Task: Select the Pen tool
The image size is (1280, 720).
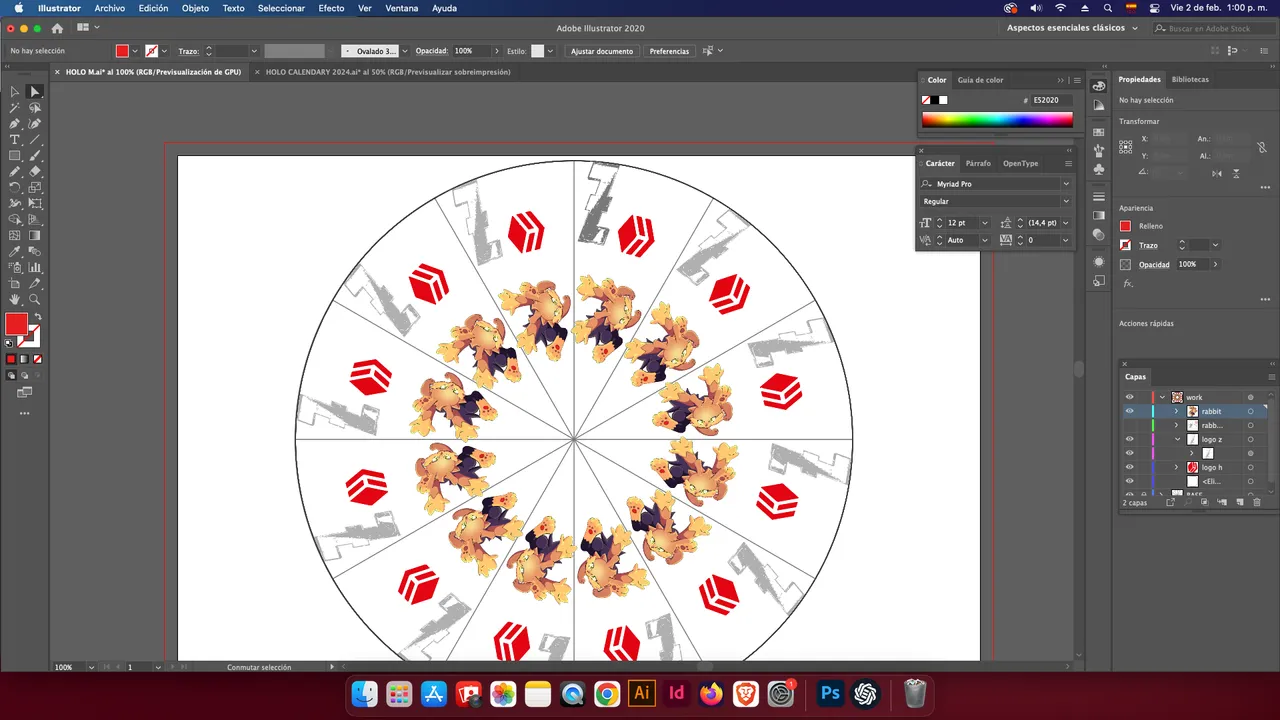Action: click(15, 124)
